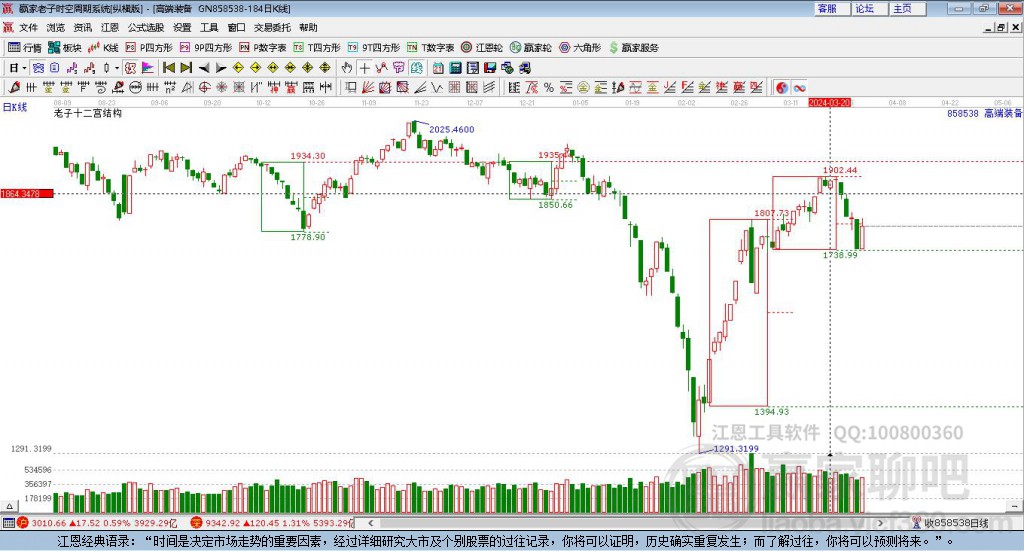Click the 沪 index 3010.66 status entry
The height and width of the screenshot is (551, 1024).
click(97, 523)
